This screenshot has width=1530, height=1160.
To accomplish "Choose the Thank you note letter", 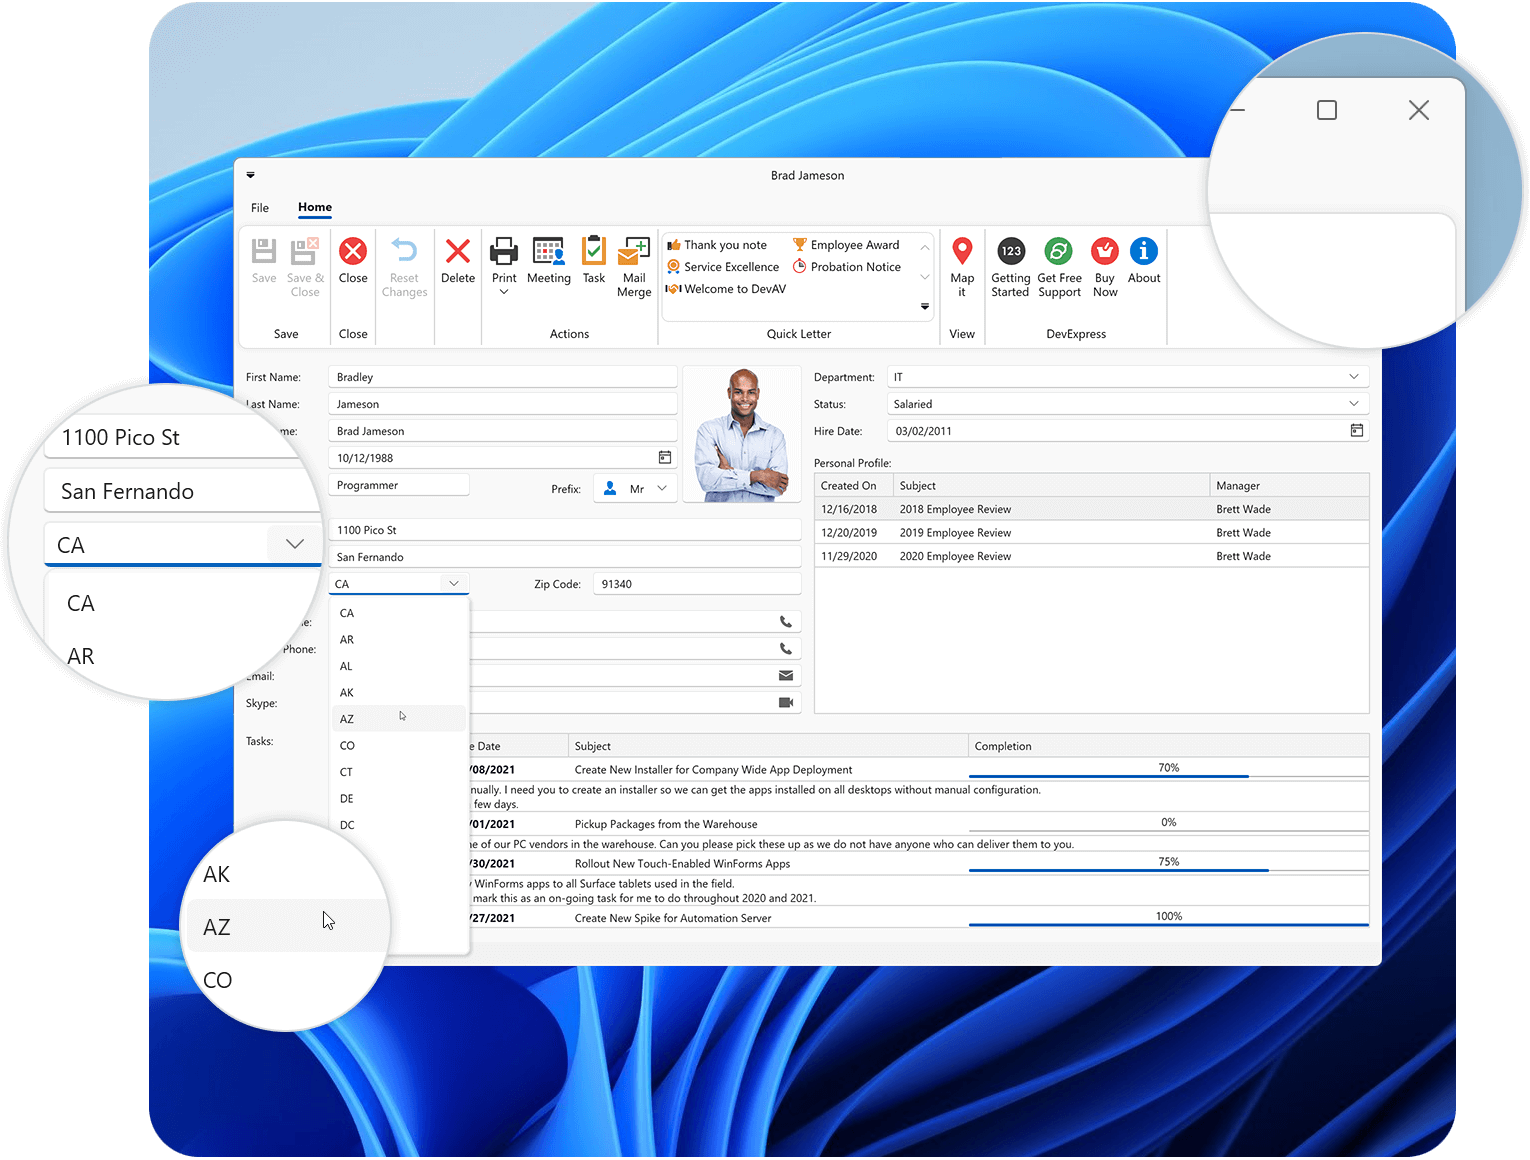I will [717, 245].
